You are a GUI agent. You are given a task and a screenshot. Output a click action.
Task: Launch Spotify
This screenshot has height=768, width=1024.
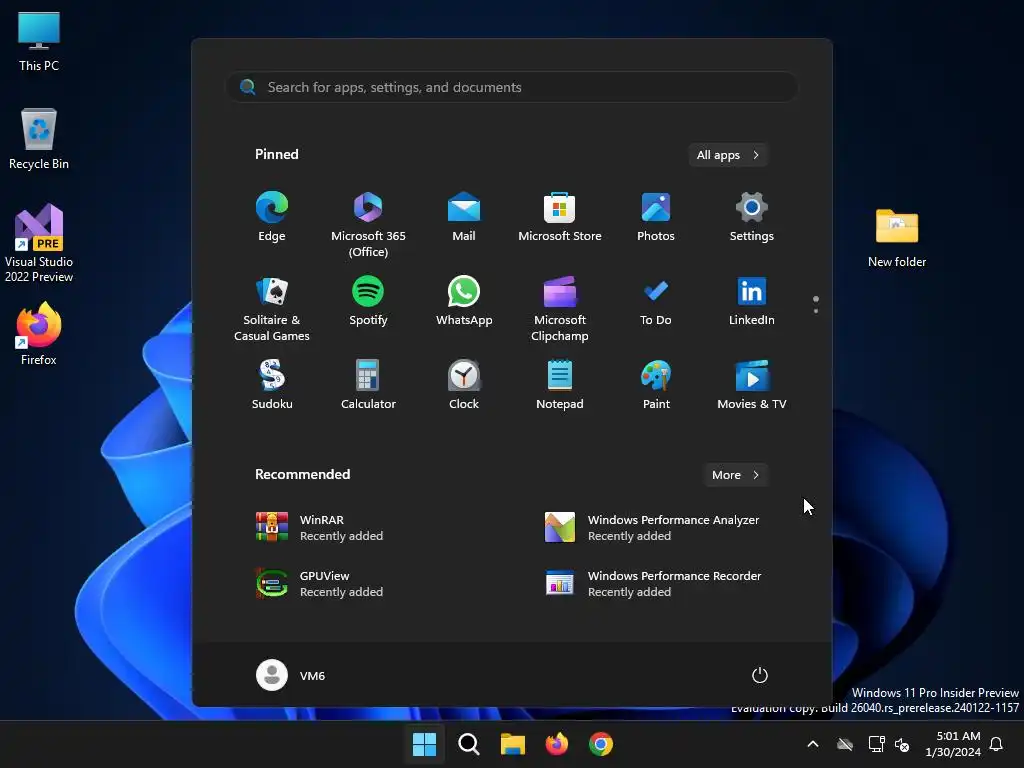pos(368,301)
